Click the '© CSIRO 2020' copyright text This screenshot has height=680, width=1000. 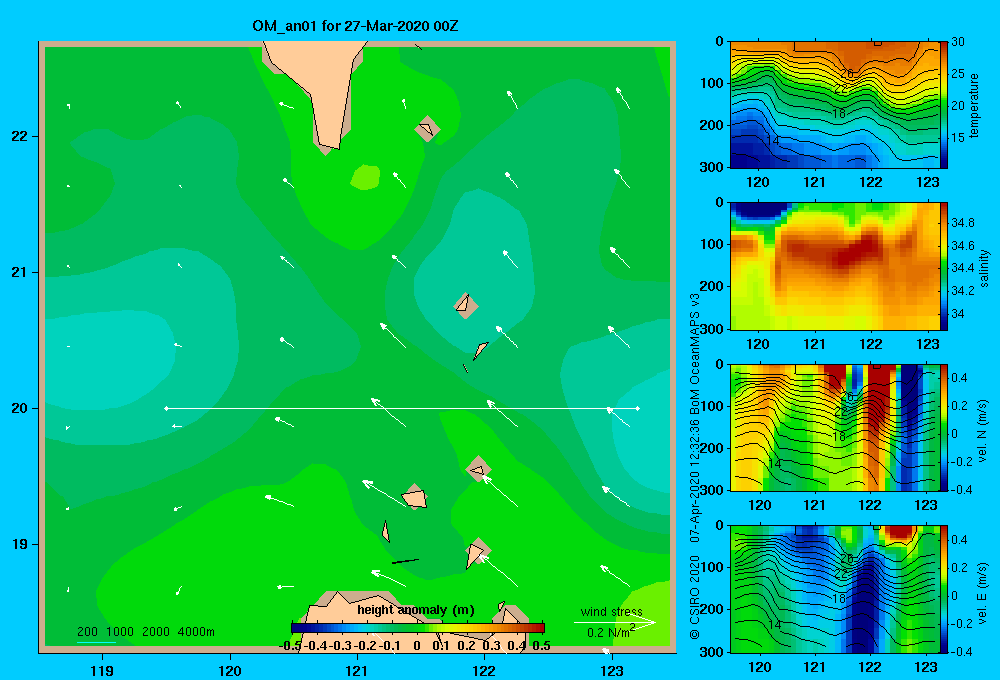click(x=695, y=597)
